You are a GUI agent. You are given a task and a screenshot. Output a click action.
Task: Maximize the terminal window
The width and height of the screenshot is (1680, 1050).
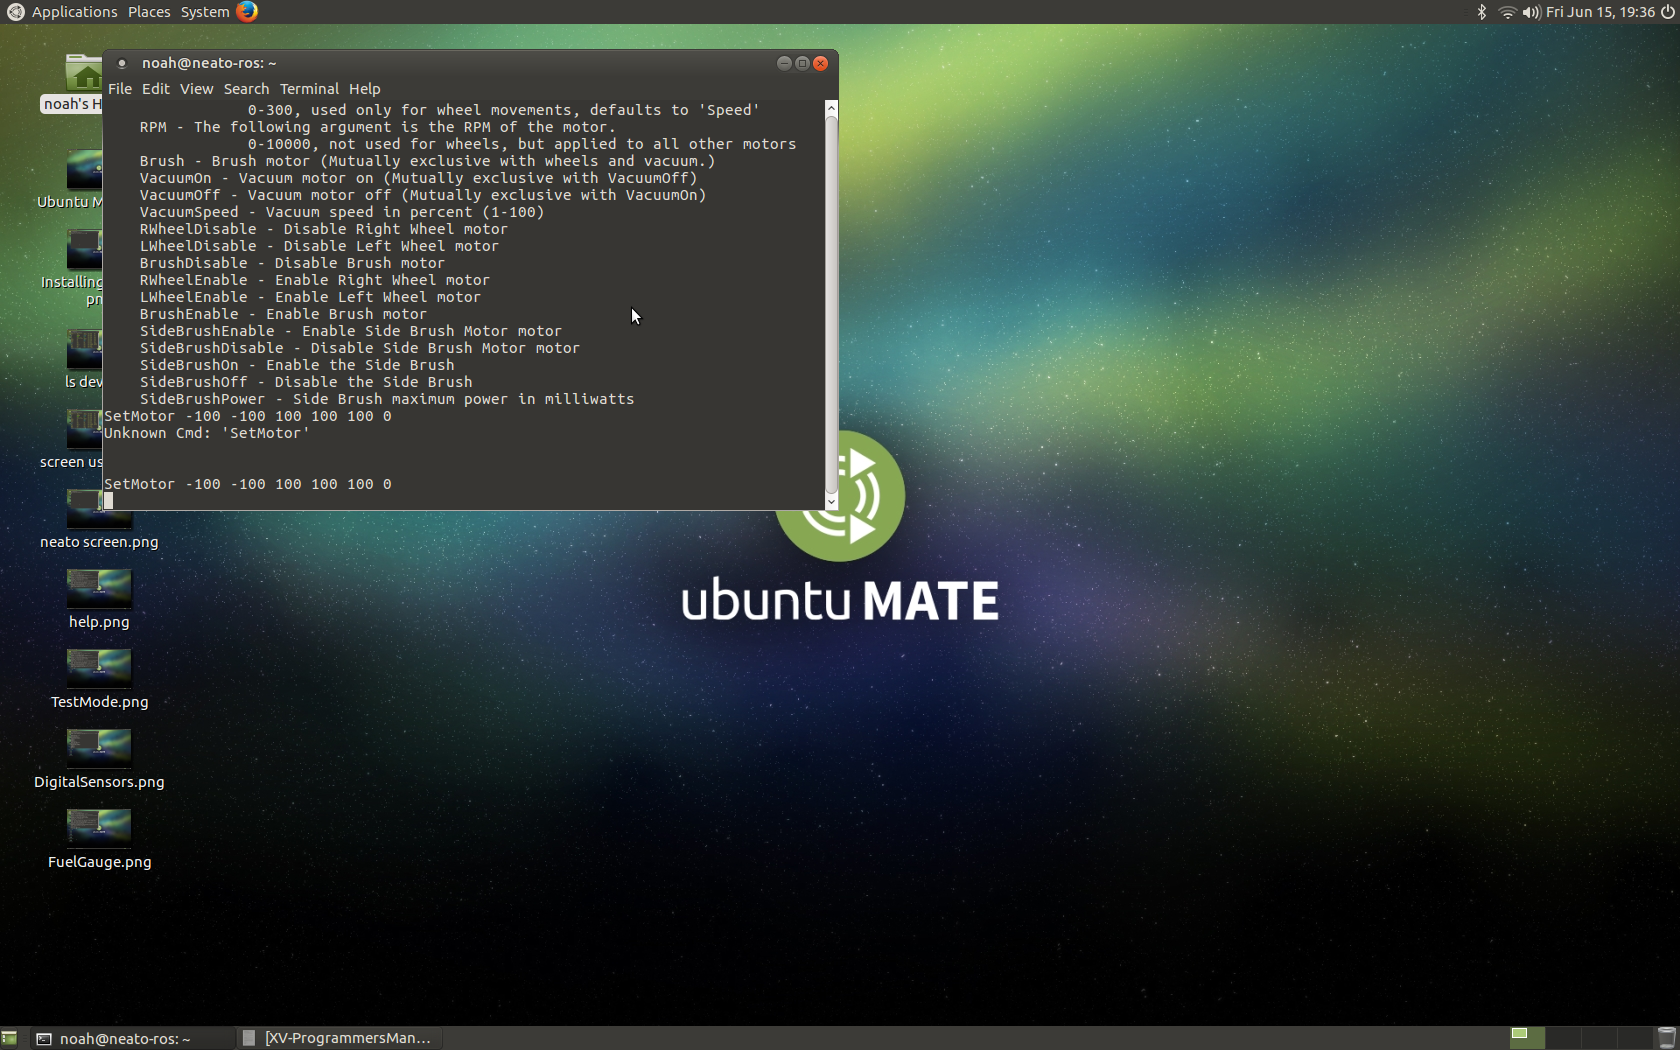802,63
